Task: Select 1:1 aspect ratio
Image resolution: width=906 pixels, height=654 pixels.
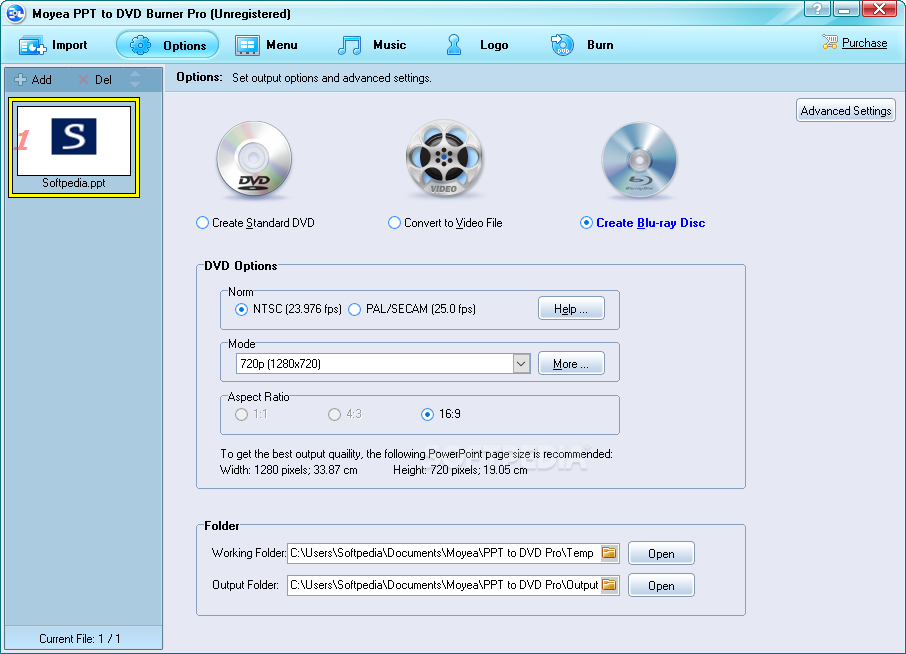Action: click(251, 414)
